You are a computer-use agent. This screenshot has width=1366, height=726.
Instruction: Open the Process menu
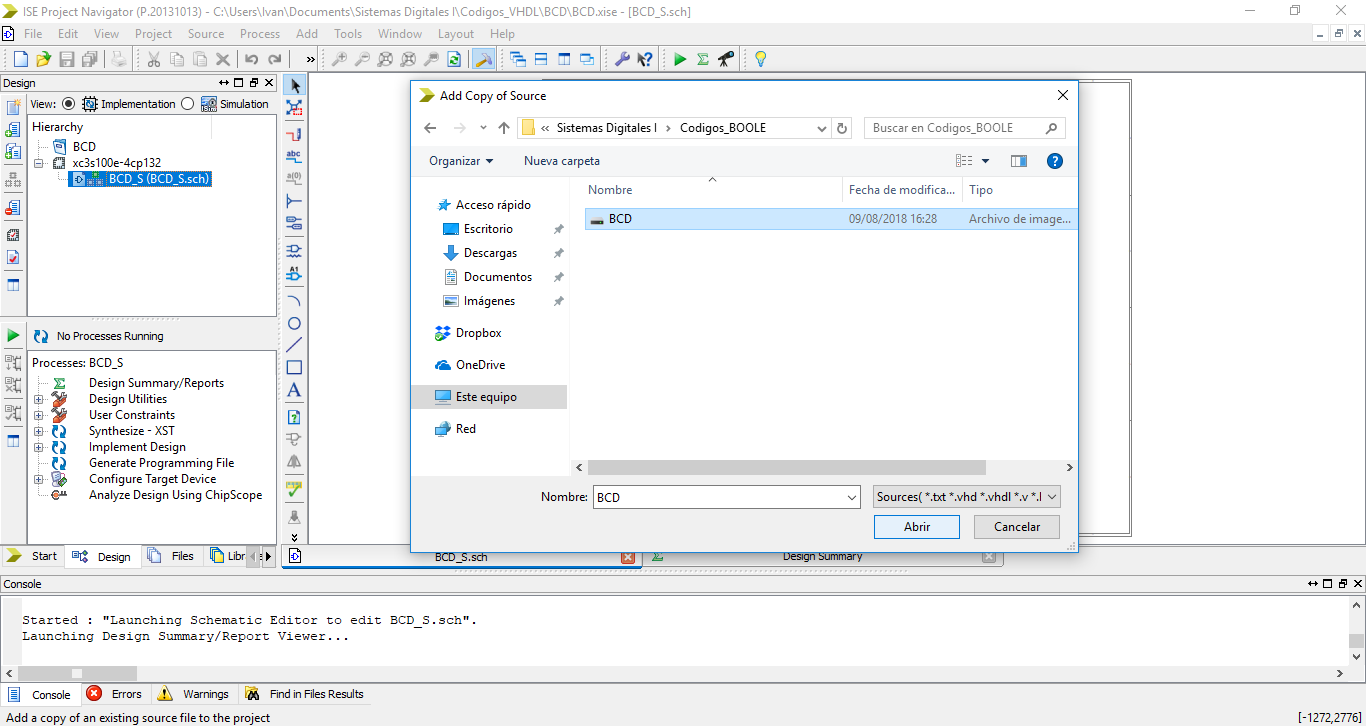(x=260, y=33)
